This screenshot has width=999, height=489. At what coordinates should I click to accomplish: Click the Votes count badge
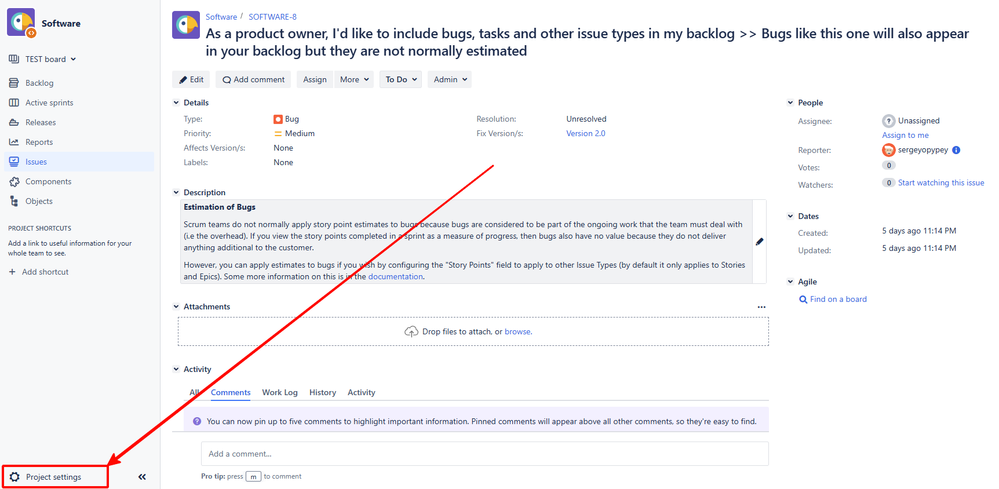888,166
